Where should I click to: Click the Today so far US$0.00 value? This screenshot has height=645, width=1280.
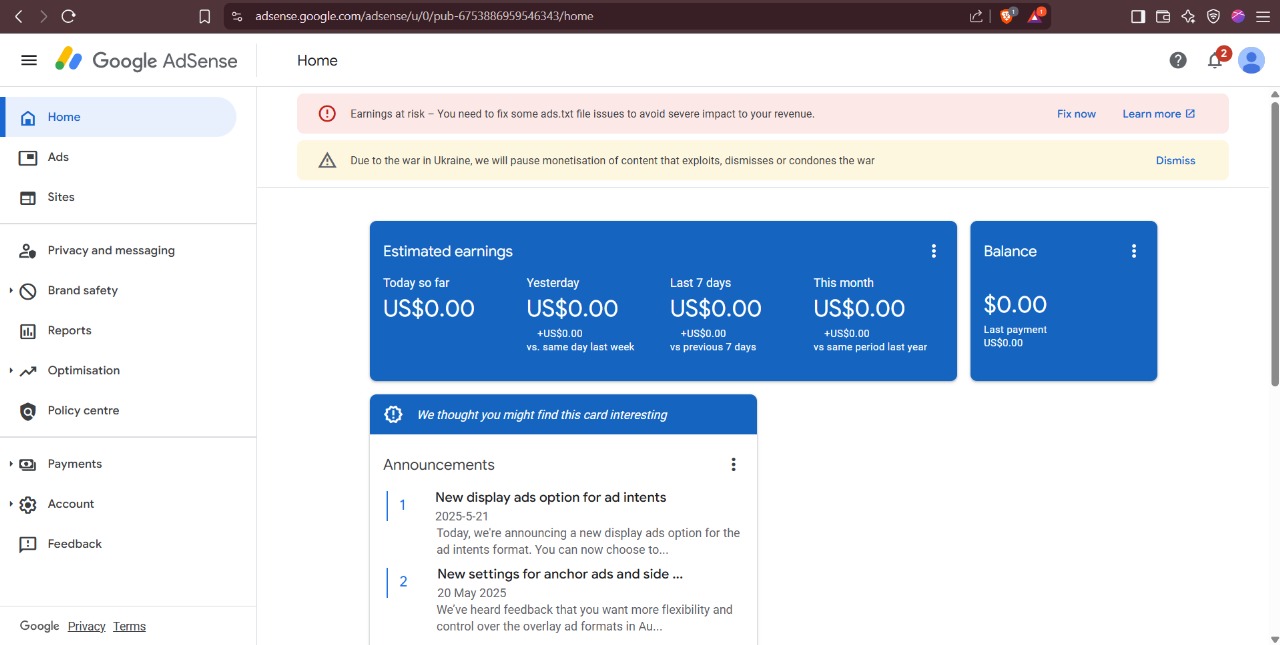tap(429, 309)
